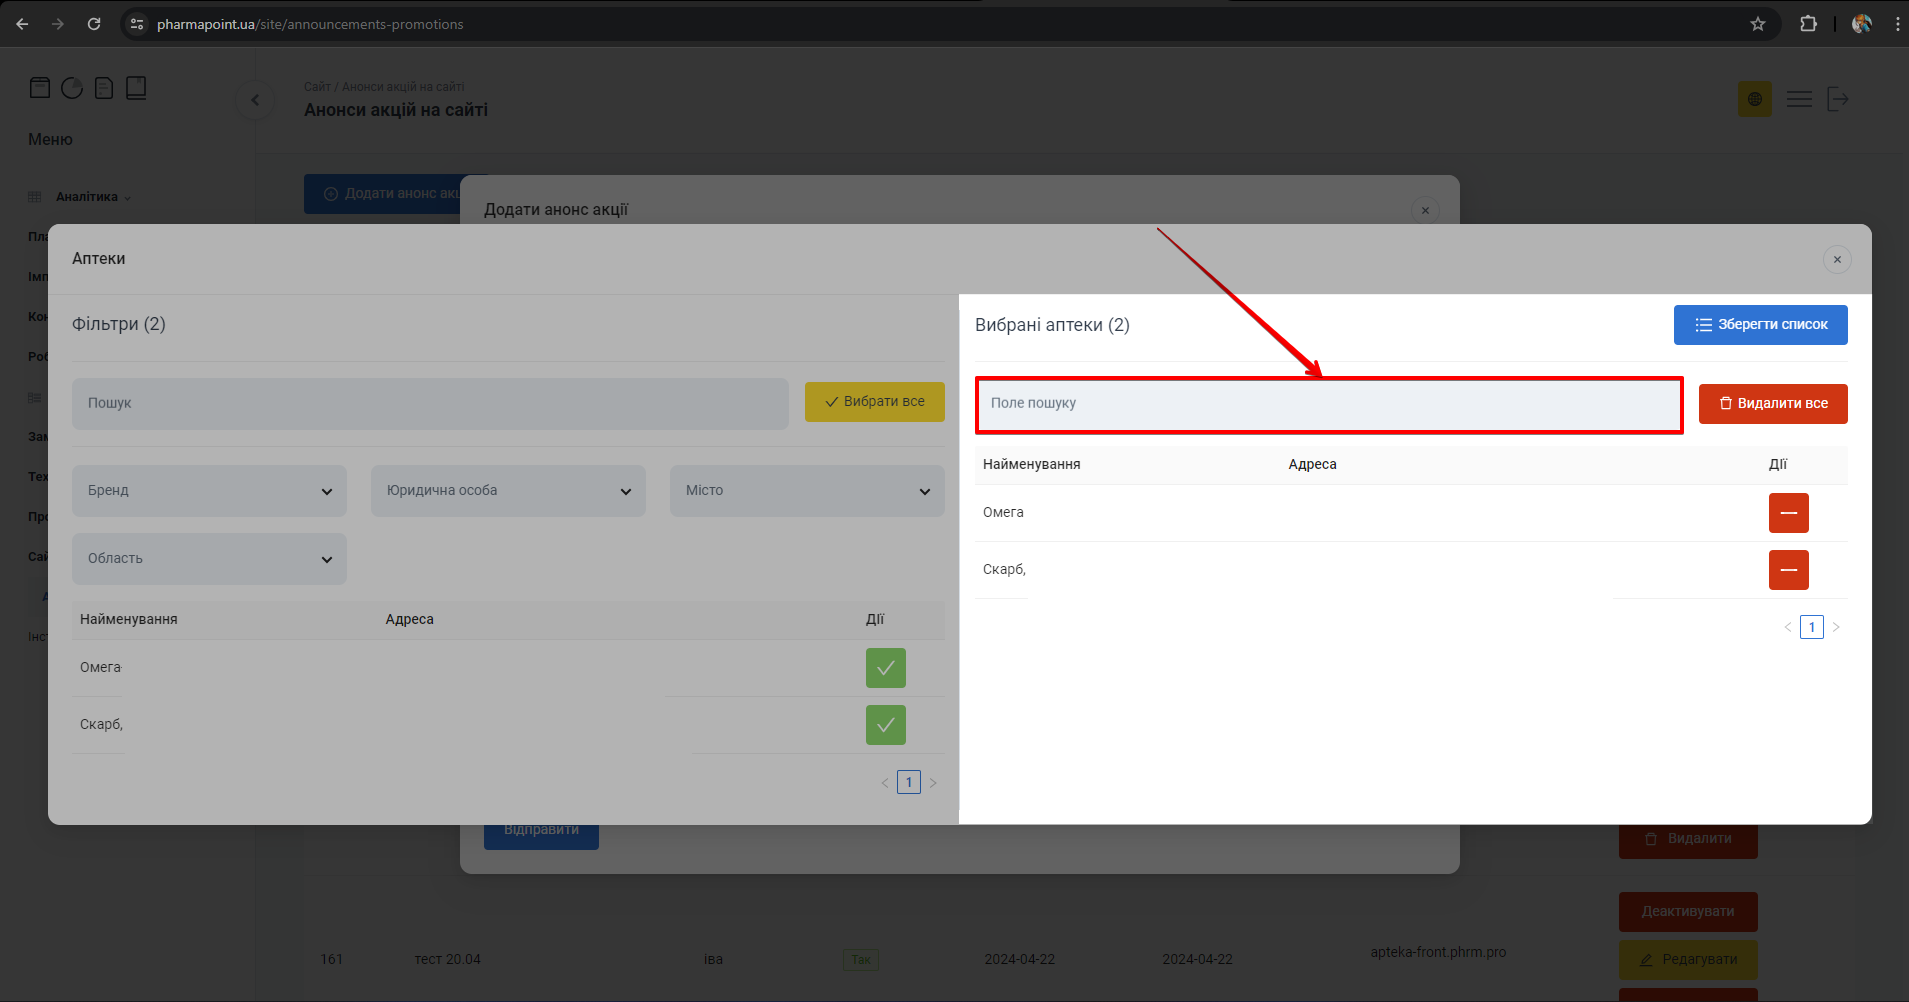Reload the page in the browser

[94, 24]
